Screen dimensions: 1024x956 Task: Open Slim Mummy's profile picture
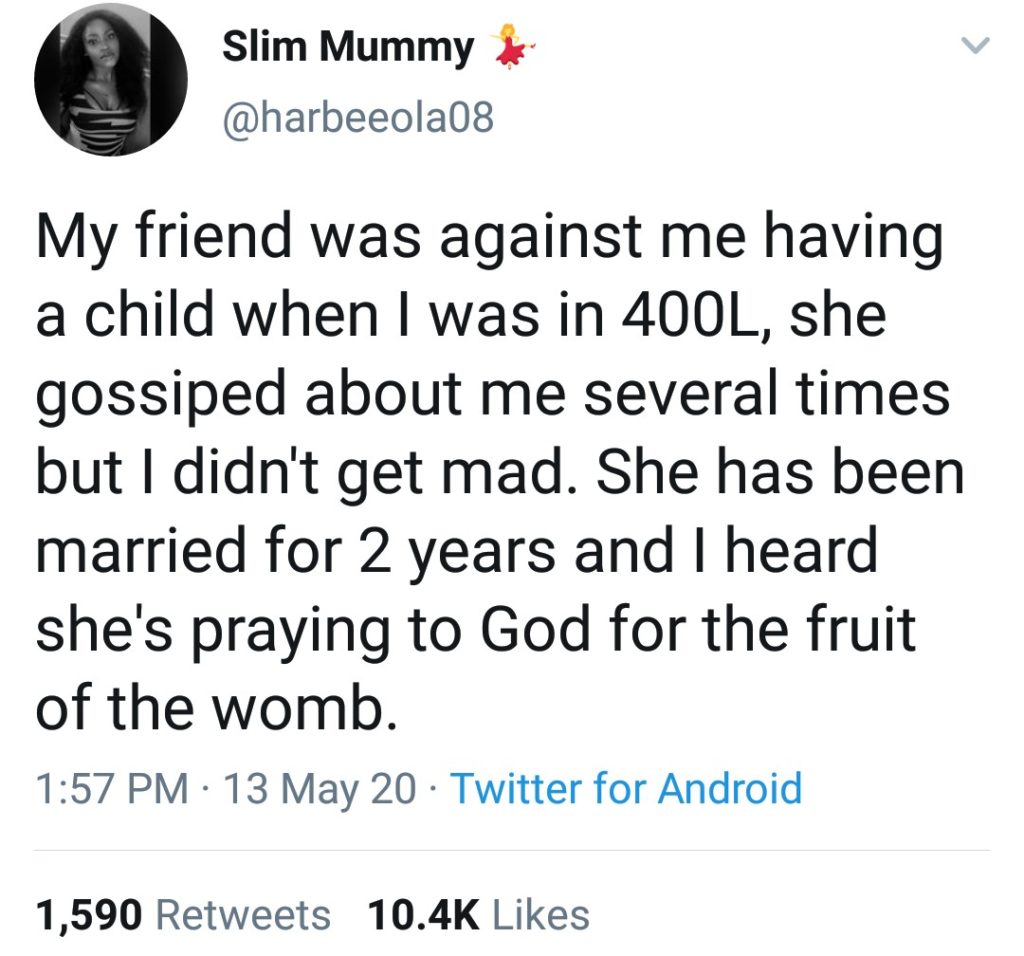click(110, 82)
